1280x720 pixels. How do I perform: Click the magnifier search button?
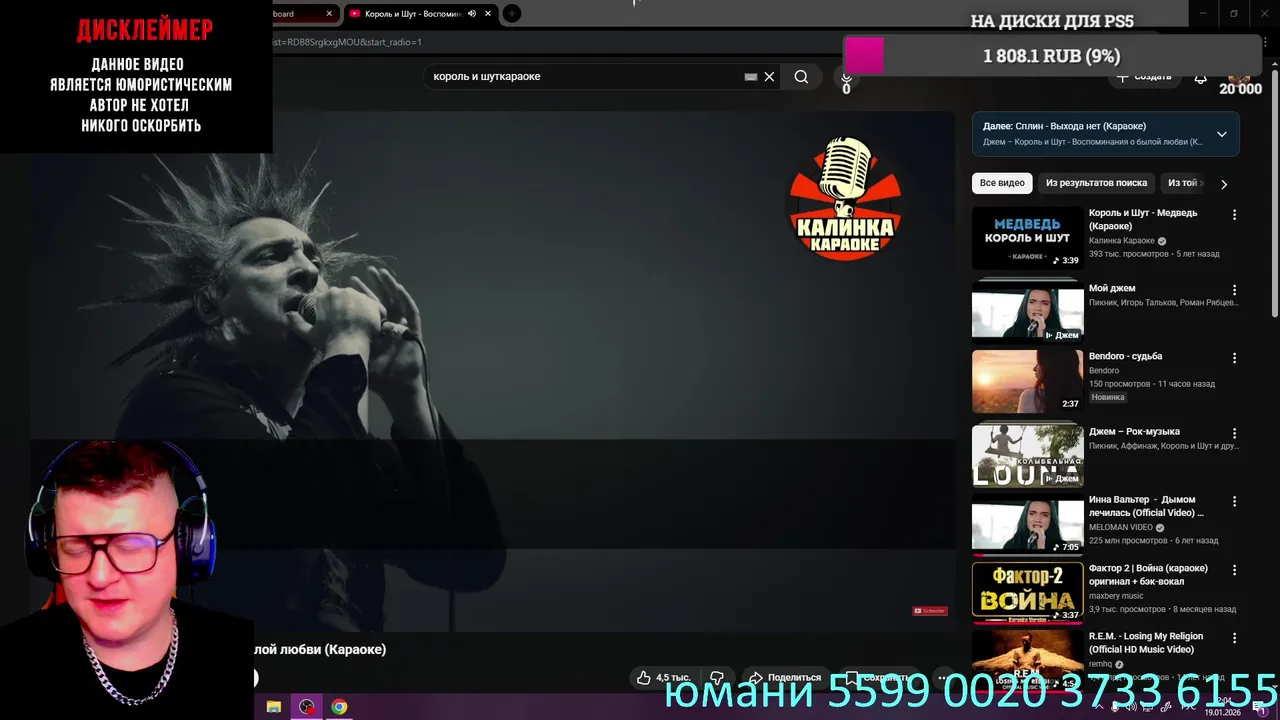point(801,77)
